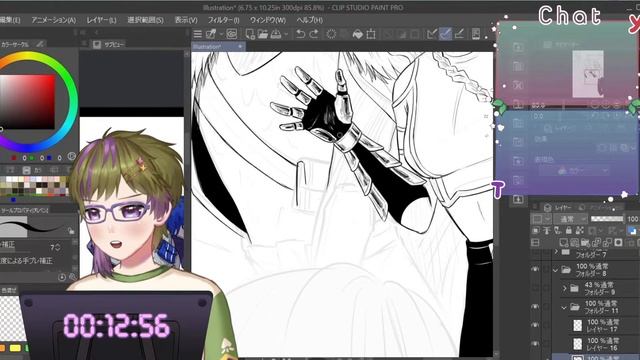Click the Scale/Rotate transform icon

(371, 34)
